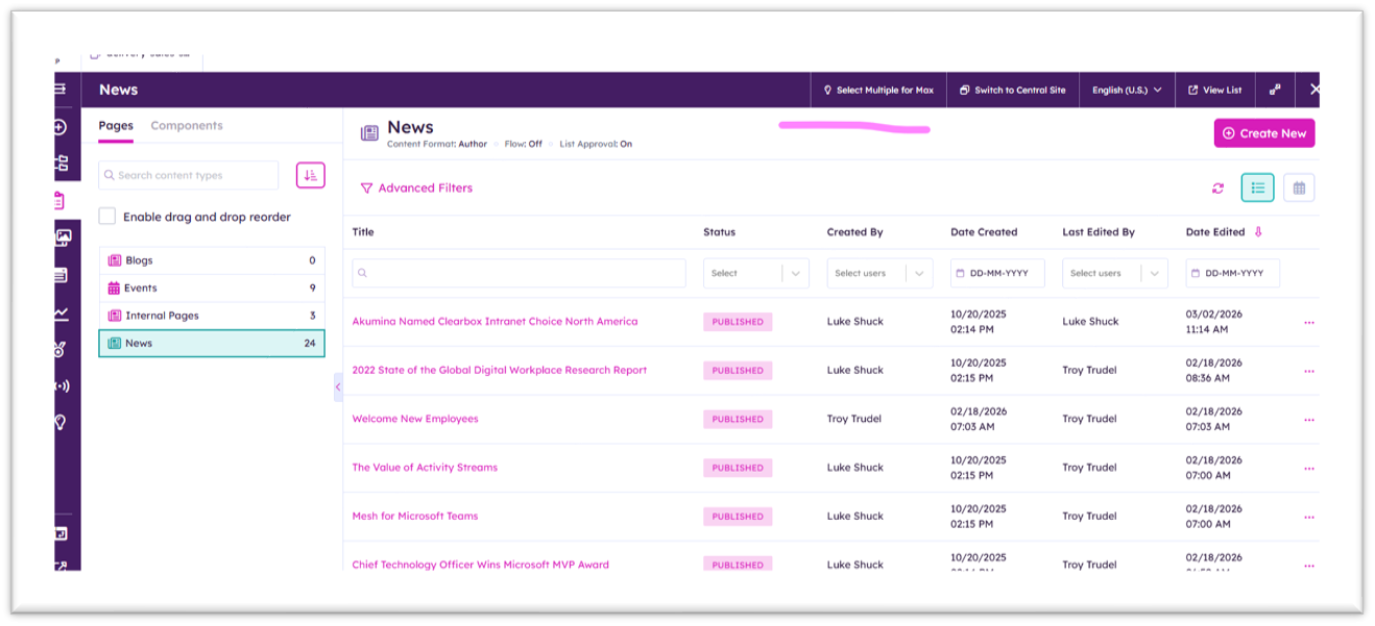1375x626 pixels.
Task: Click the View List button
Action: (1215, 90)
